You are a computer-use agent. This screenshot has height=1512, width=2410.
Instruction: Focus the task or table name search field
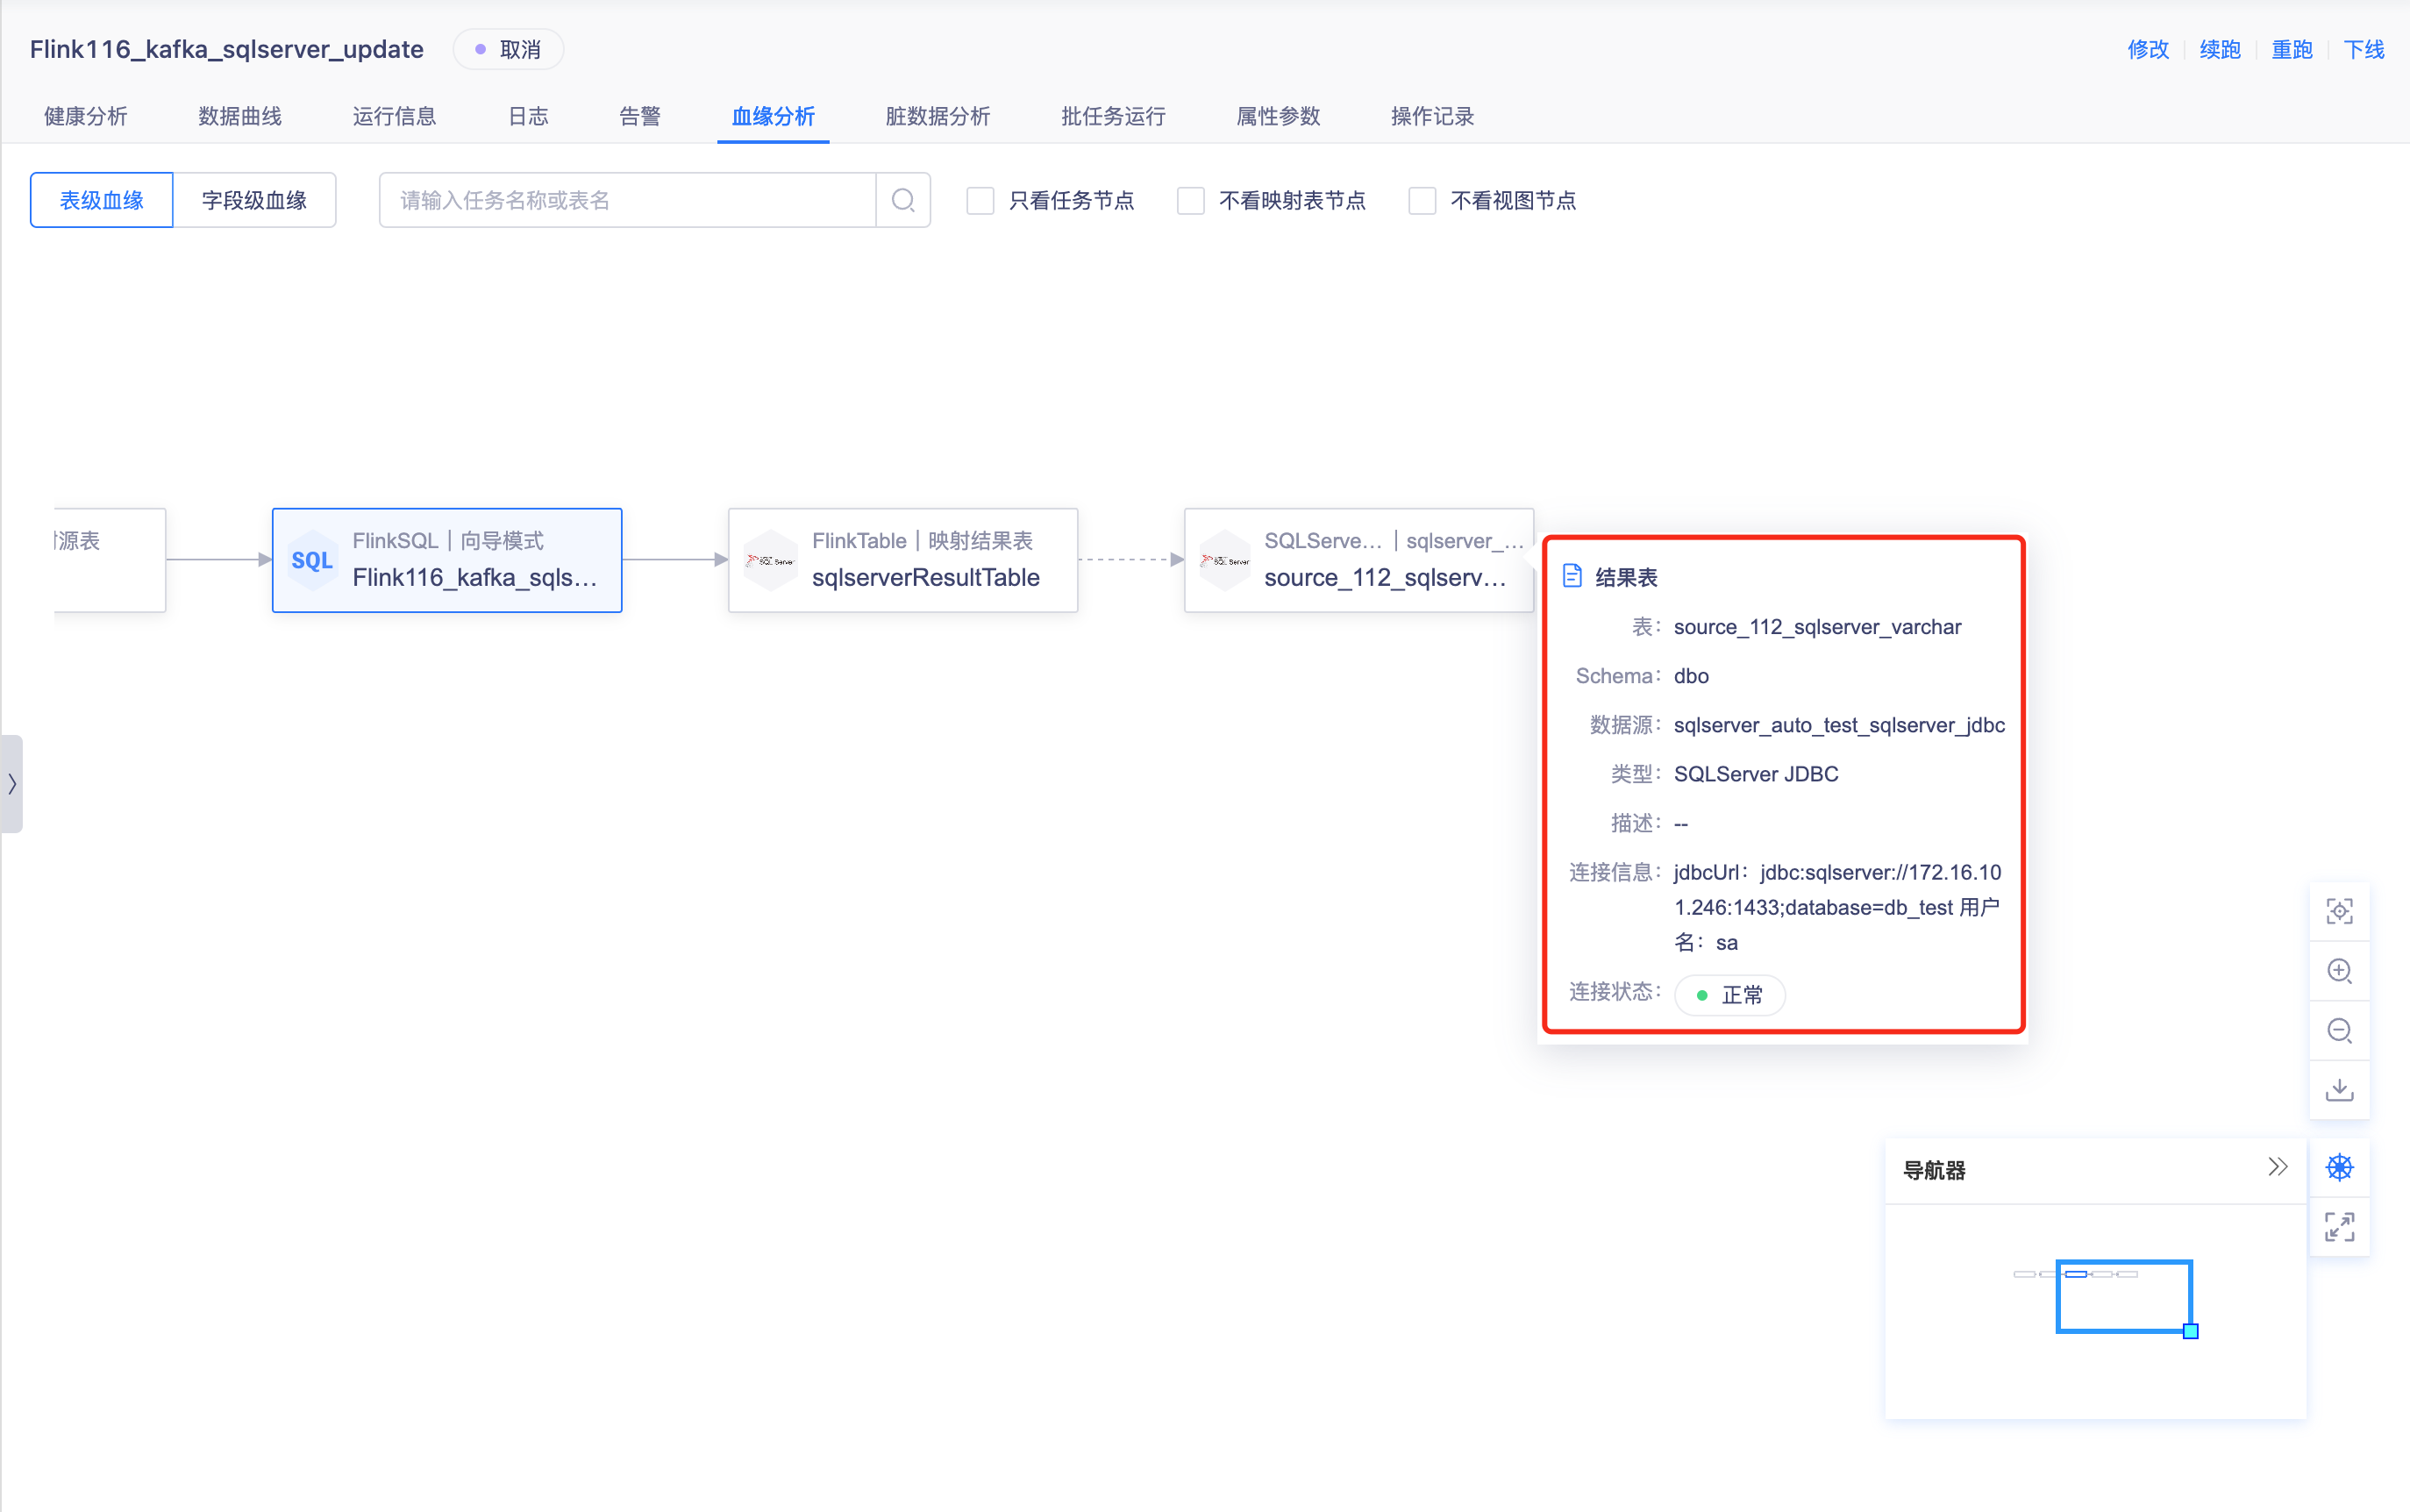click(x=628, y=200)
